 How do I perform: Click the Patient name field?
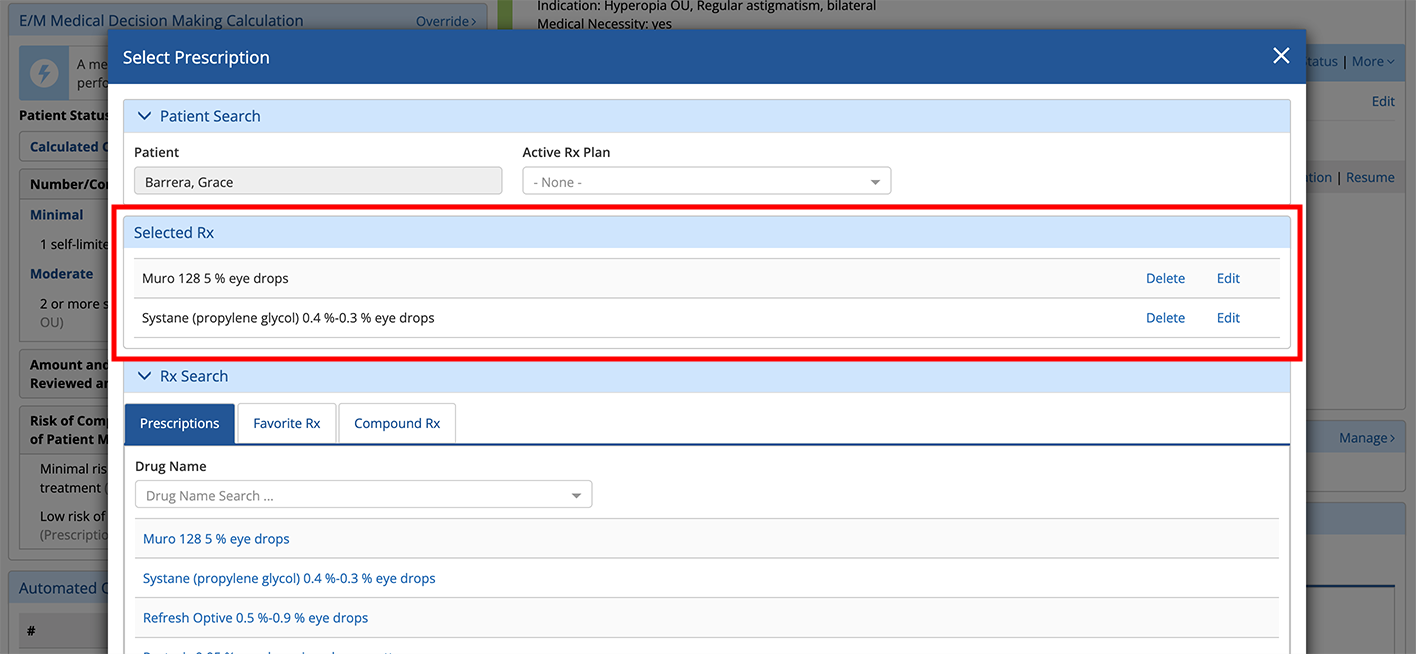point(318,182)
